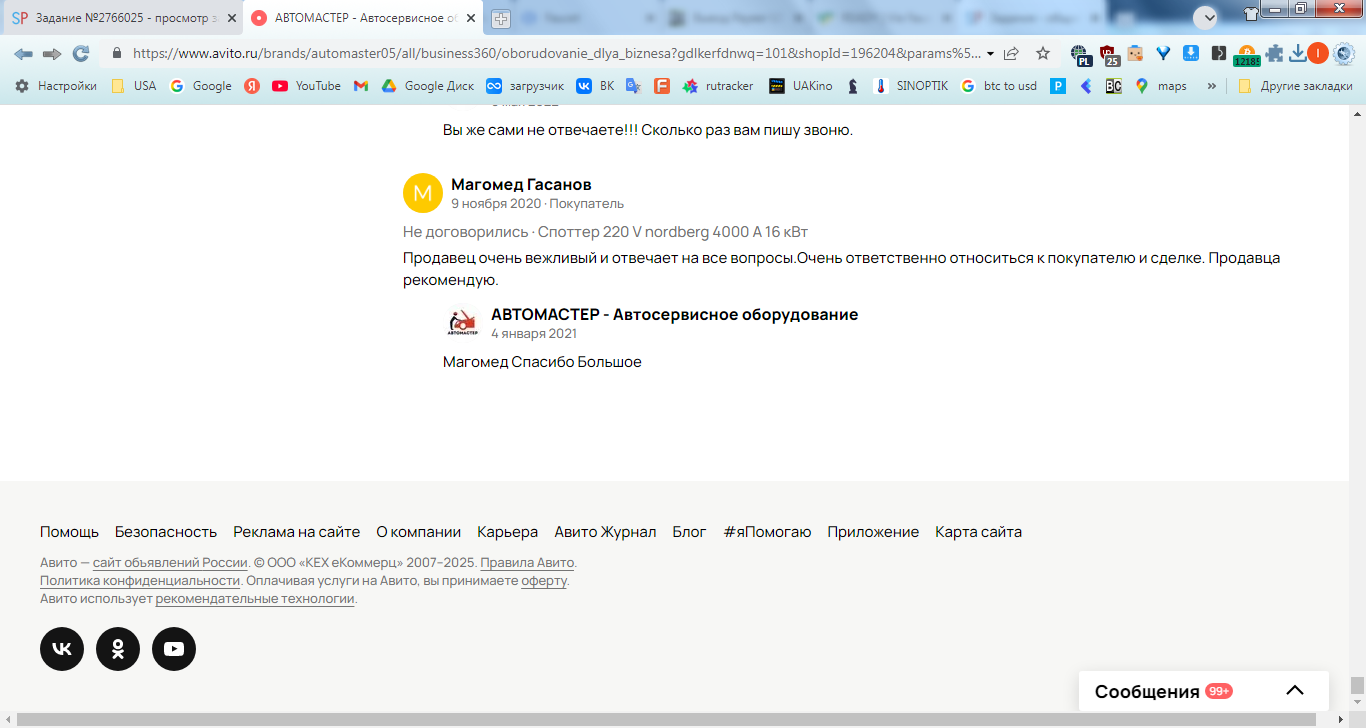Image resolution: width=1366 pixels, height=728 pixels.
Task: Open the Другие закладки bookmarks folder
Action: click(x=1295, y=86)
